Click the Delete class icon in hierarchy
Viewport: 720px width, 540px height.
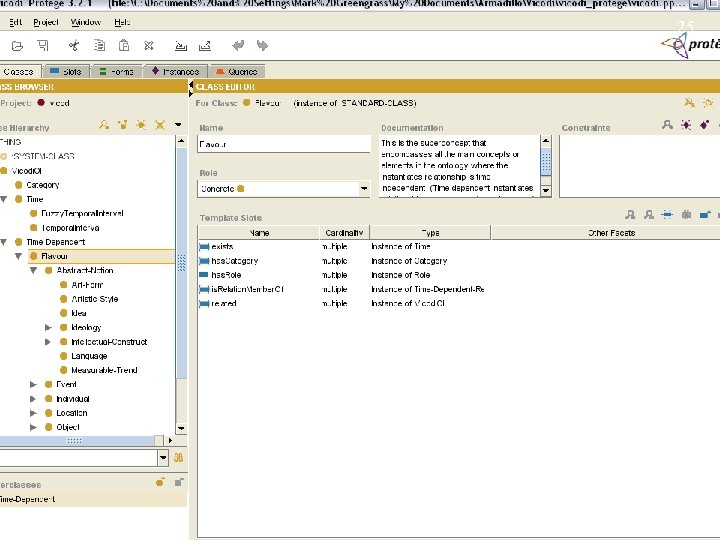[160, 125]
